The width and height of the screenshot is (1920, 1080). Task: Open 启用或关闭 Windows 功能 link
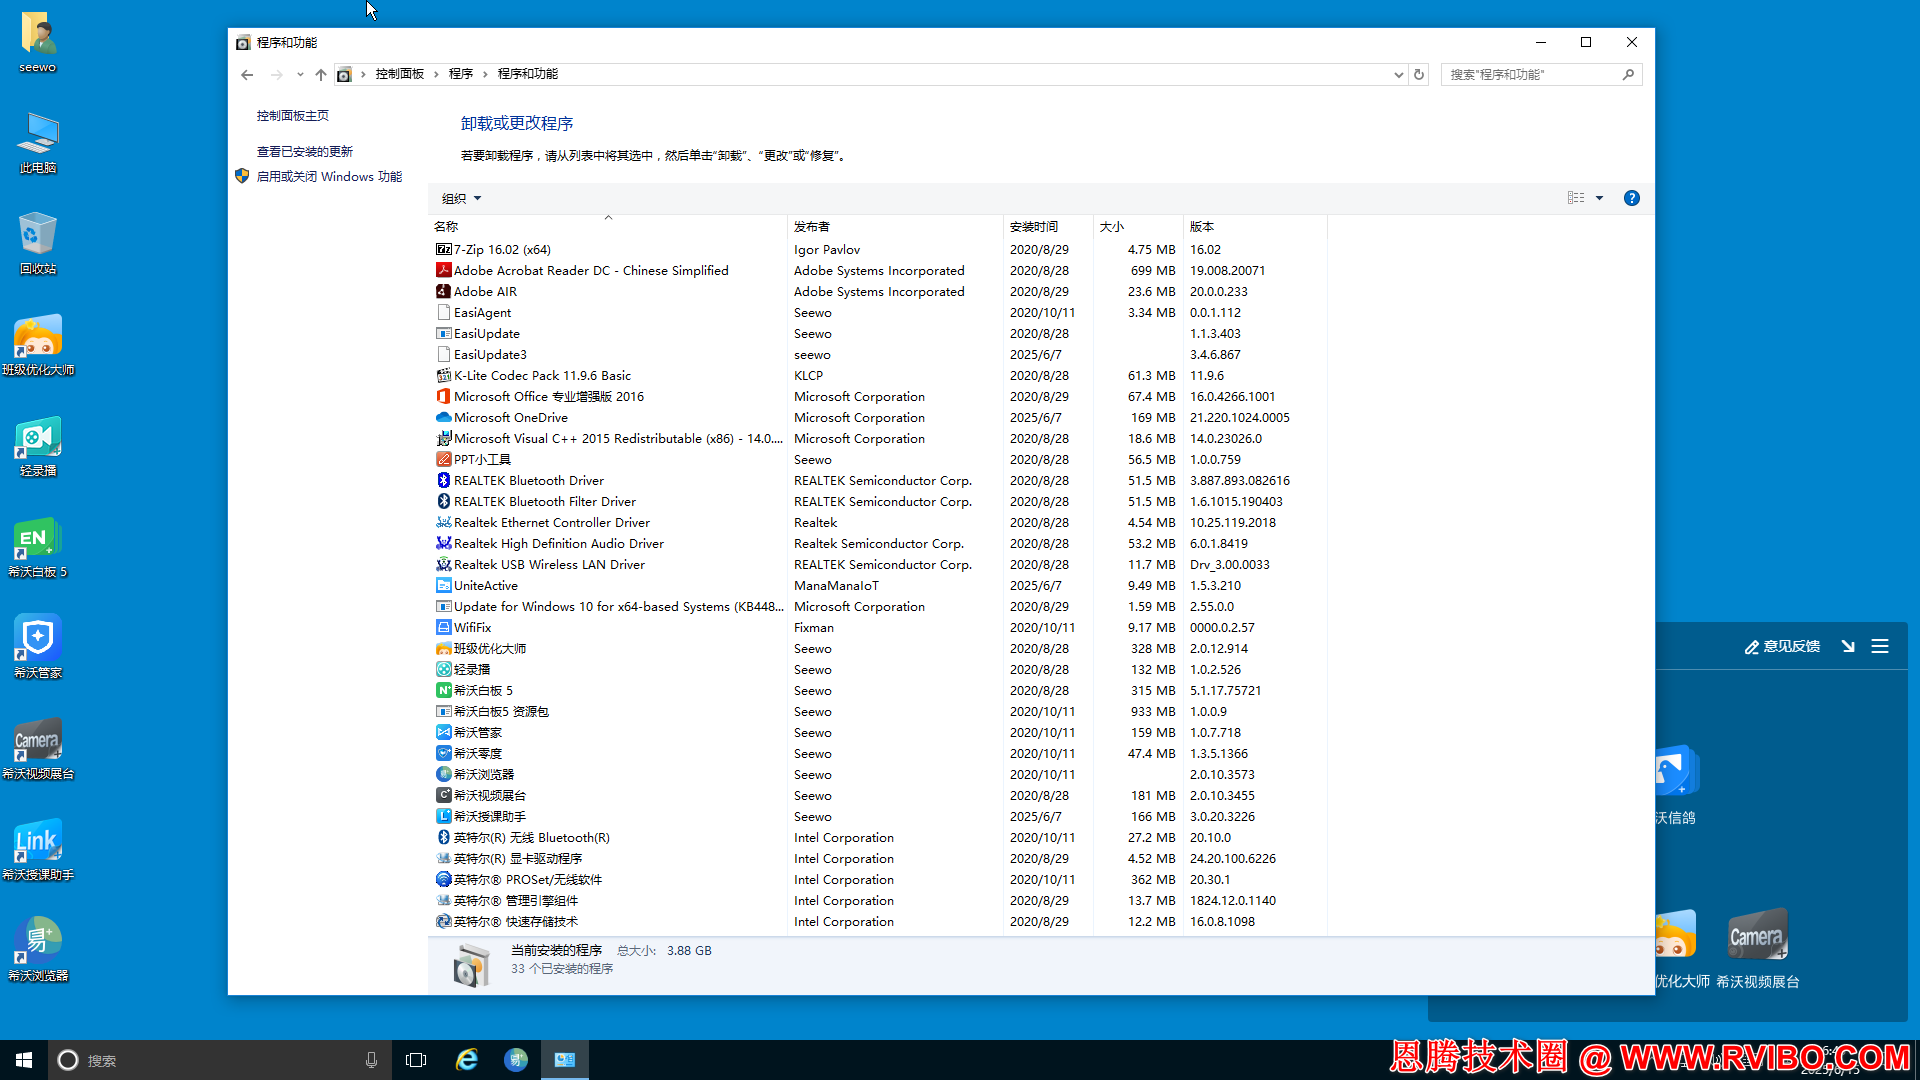click(329, 177)
